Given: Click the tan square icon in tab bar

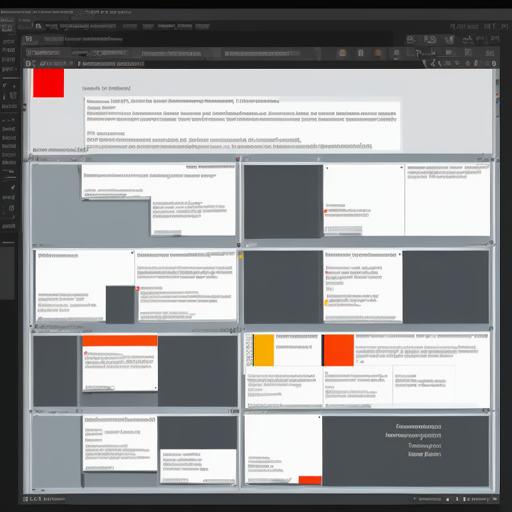Looking at the screenshot, I should tap(342, 53).
